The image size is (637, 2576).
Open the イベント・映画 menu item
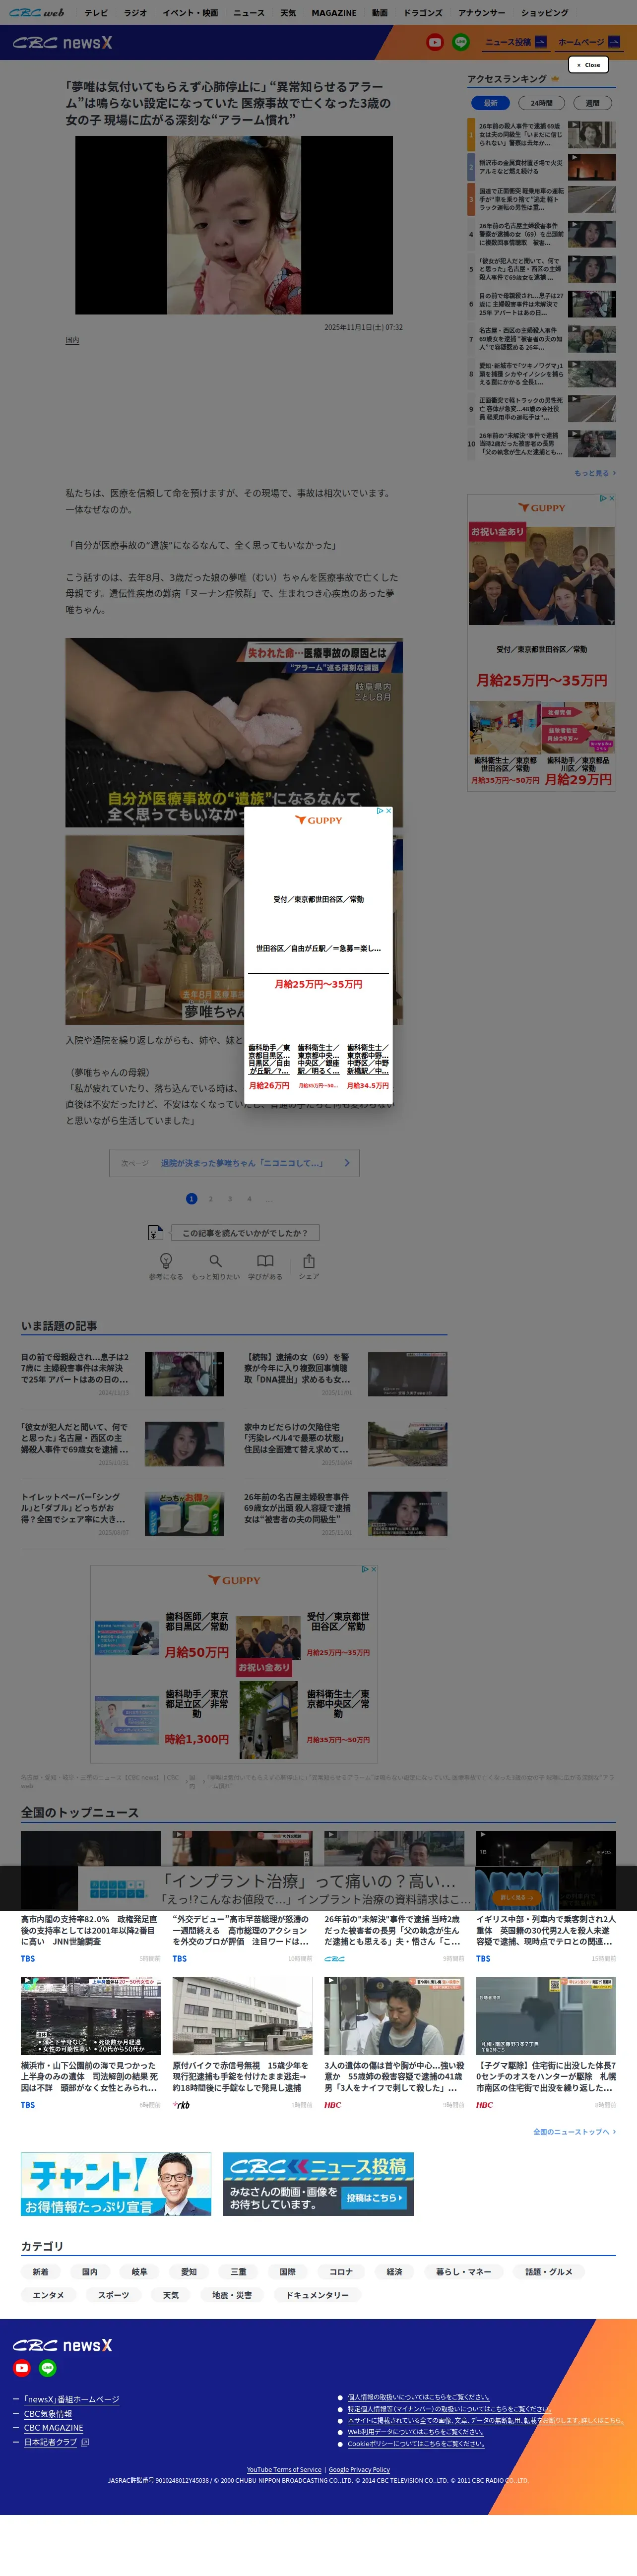(190, 13)
